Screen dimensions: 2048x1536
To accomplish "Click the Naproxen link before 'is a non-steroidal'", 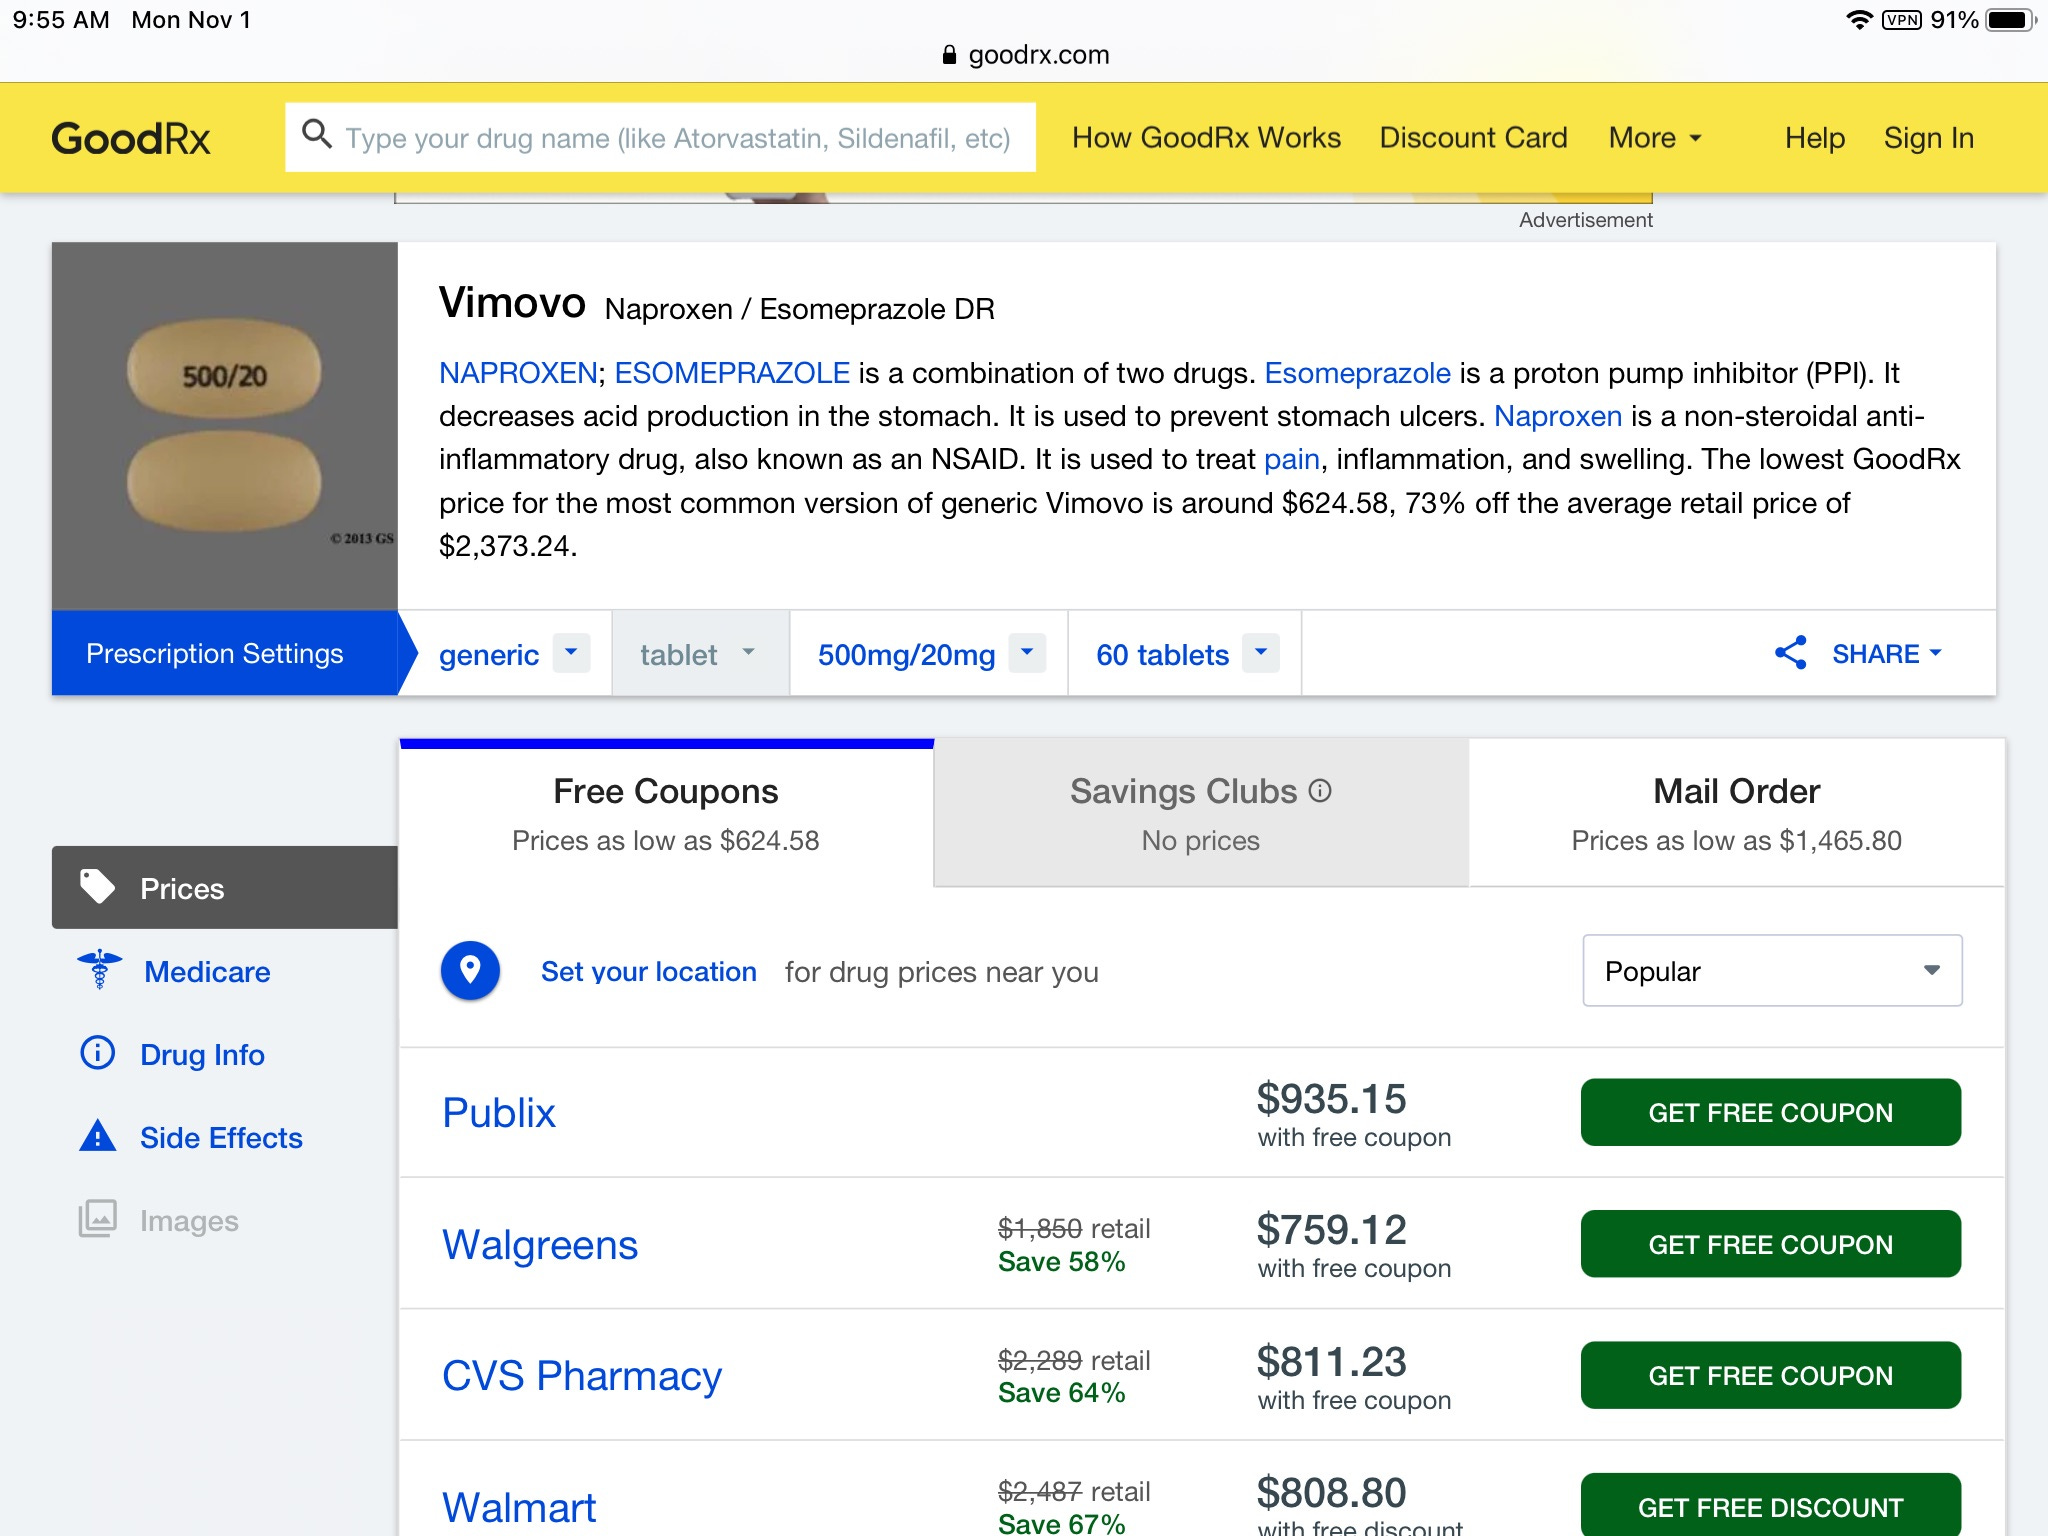I will 1558,416.
